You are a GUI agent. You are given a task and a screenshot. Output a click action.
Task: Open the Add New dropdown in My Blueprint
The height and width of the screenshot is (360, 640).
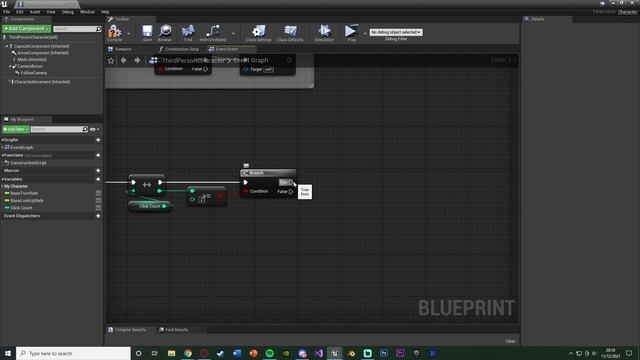click(16, 129)
